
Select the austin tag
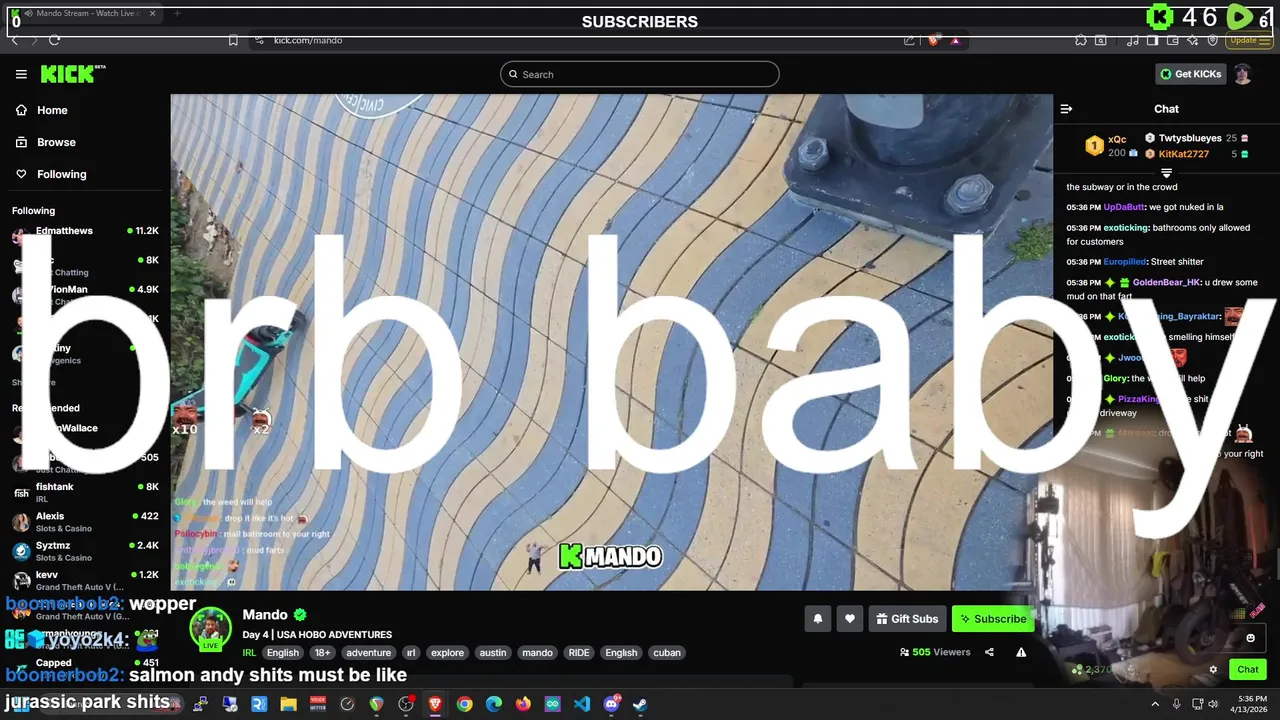point(493,653)
